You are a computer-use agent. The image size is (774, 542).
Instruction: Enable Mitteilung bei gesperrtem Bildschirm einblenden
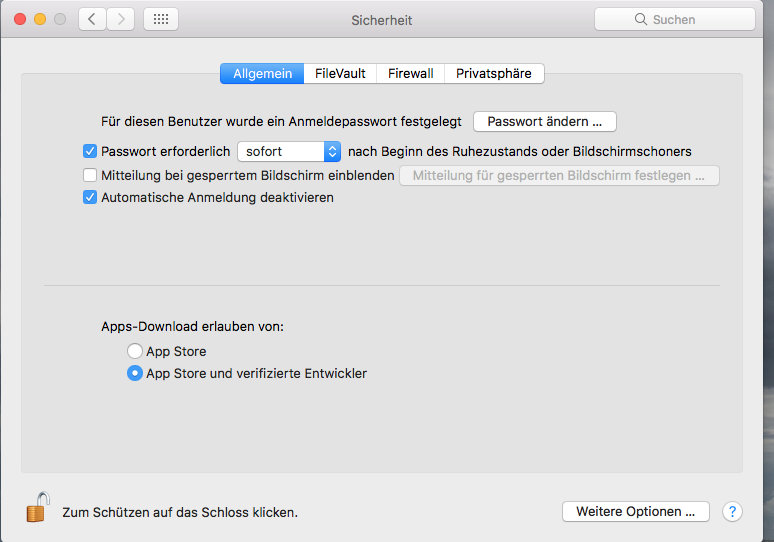[90, 175]
